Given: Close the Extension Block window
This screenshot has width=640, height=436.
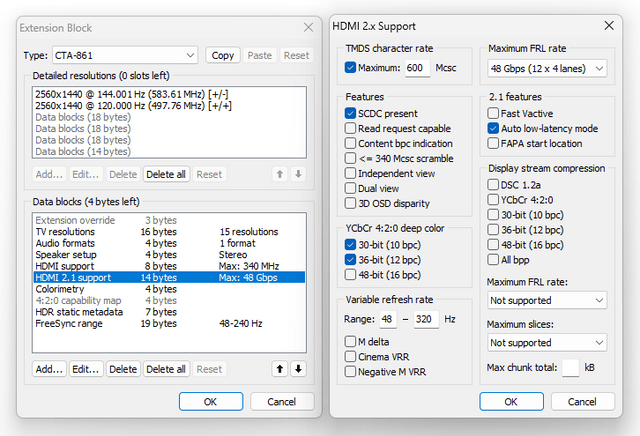Looking at the screenshot, I should click(308, 27).
